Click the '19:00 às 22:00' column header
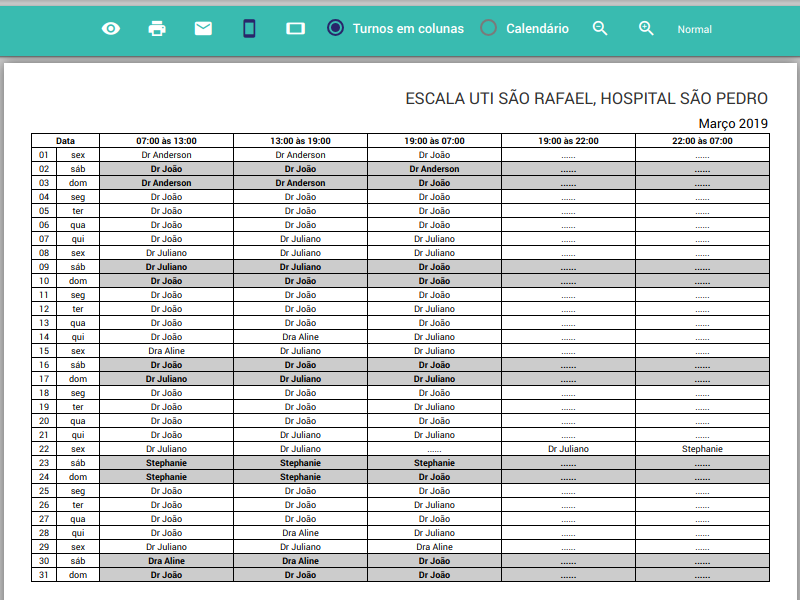Viewport: 800px width, 600px height. [x=568, y=141]
